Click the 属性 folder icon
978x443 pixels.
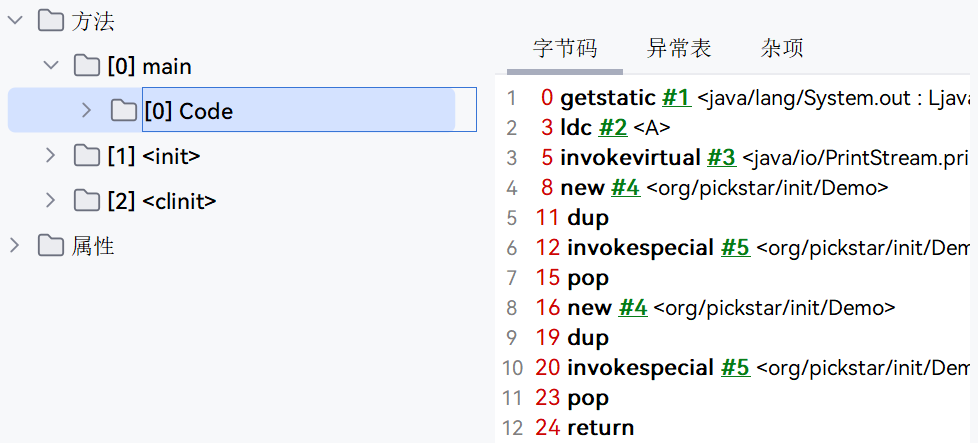(x=51, y=245)
